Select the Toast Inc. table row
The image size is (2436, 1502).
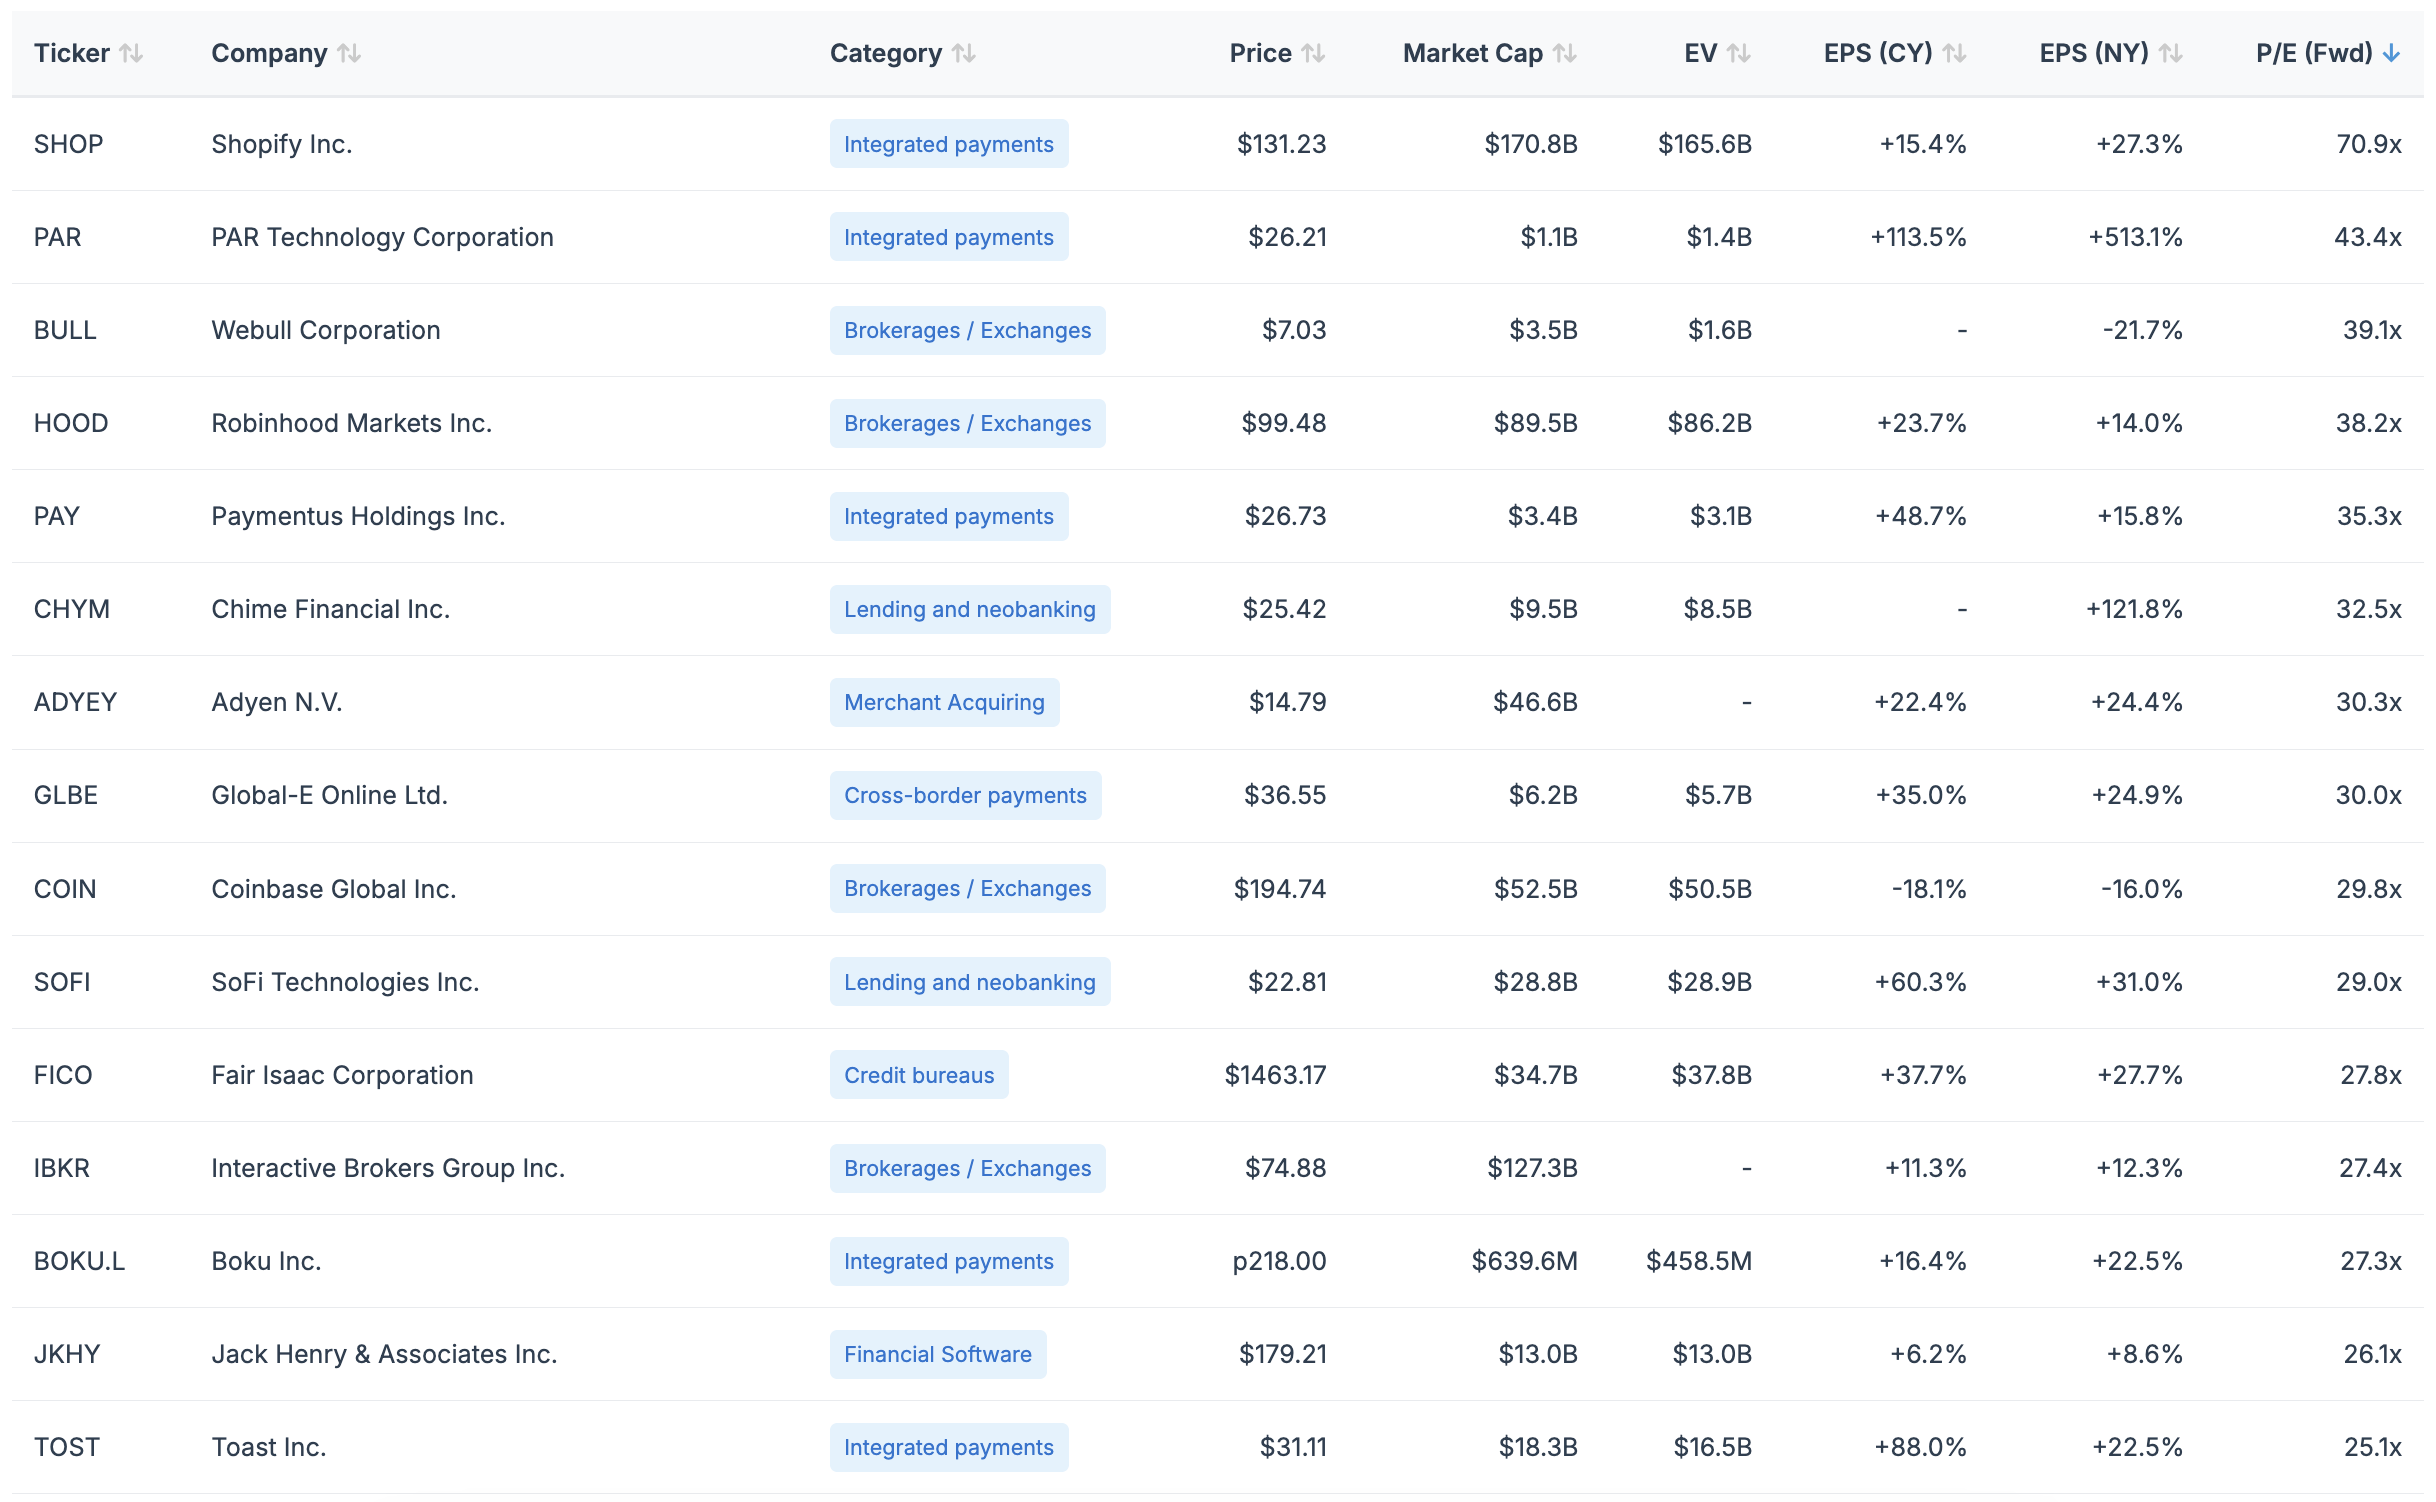[x=269, y=1447]
